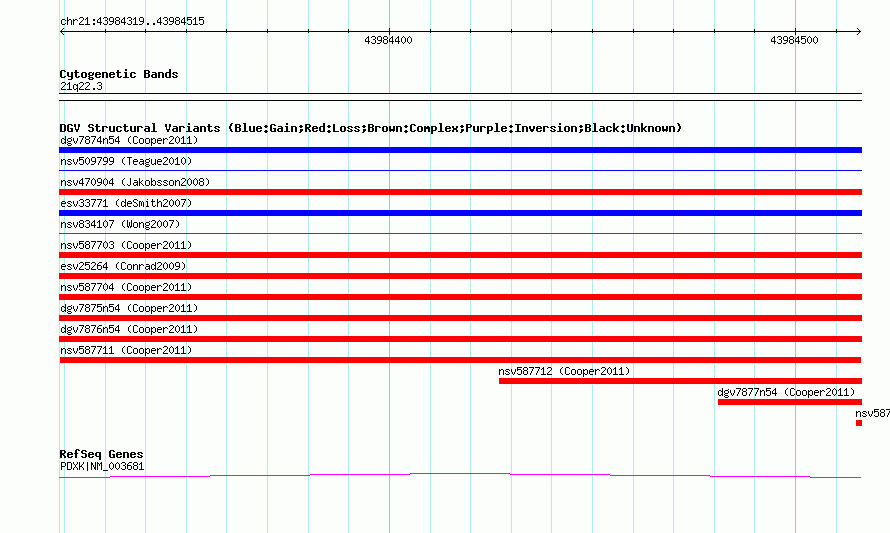This screenshot has height=533, width=890.
Task: Click the dgv7876n54 (Cooper2011) label
Action: pyautogui.click(x=129, y=329)
